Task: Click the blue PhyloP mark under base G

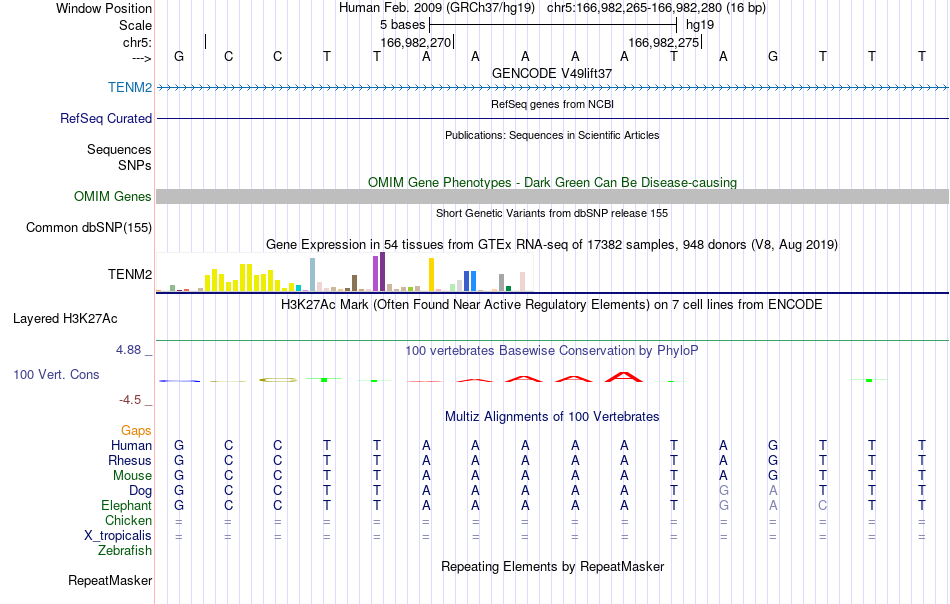Action: point(179,380)
